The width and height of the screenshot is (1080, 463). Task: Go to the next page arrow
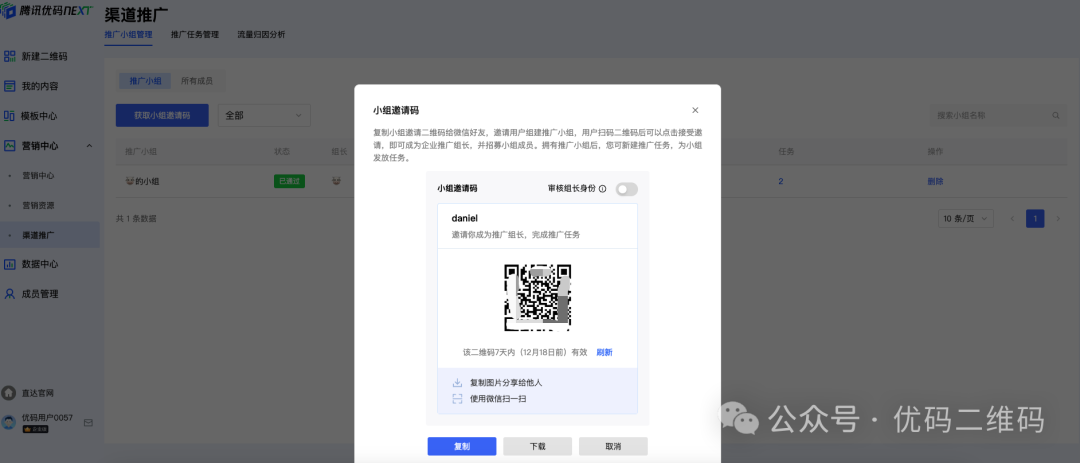[1058, 218]
